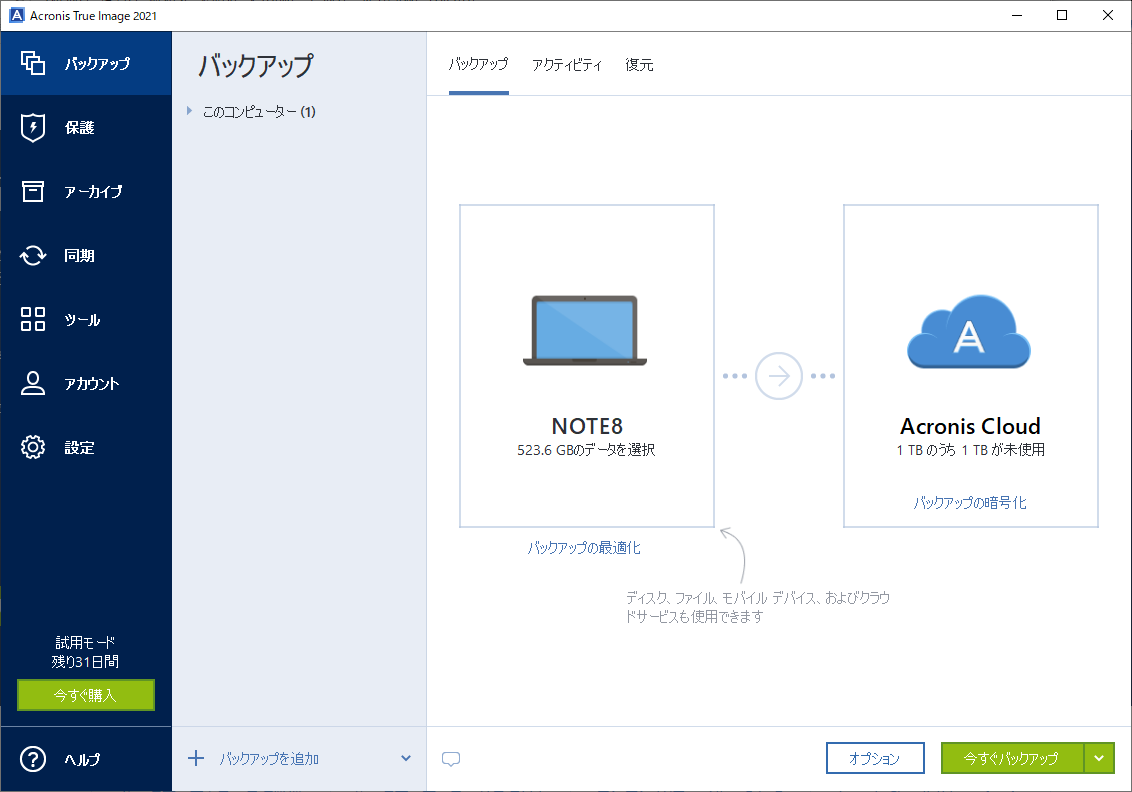Image resolution: width=1132 pixels, height=792 pixels.
Task: Select the 同期 (Sync) icon
Action: [86, 255]
